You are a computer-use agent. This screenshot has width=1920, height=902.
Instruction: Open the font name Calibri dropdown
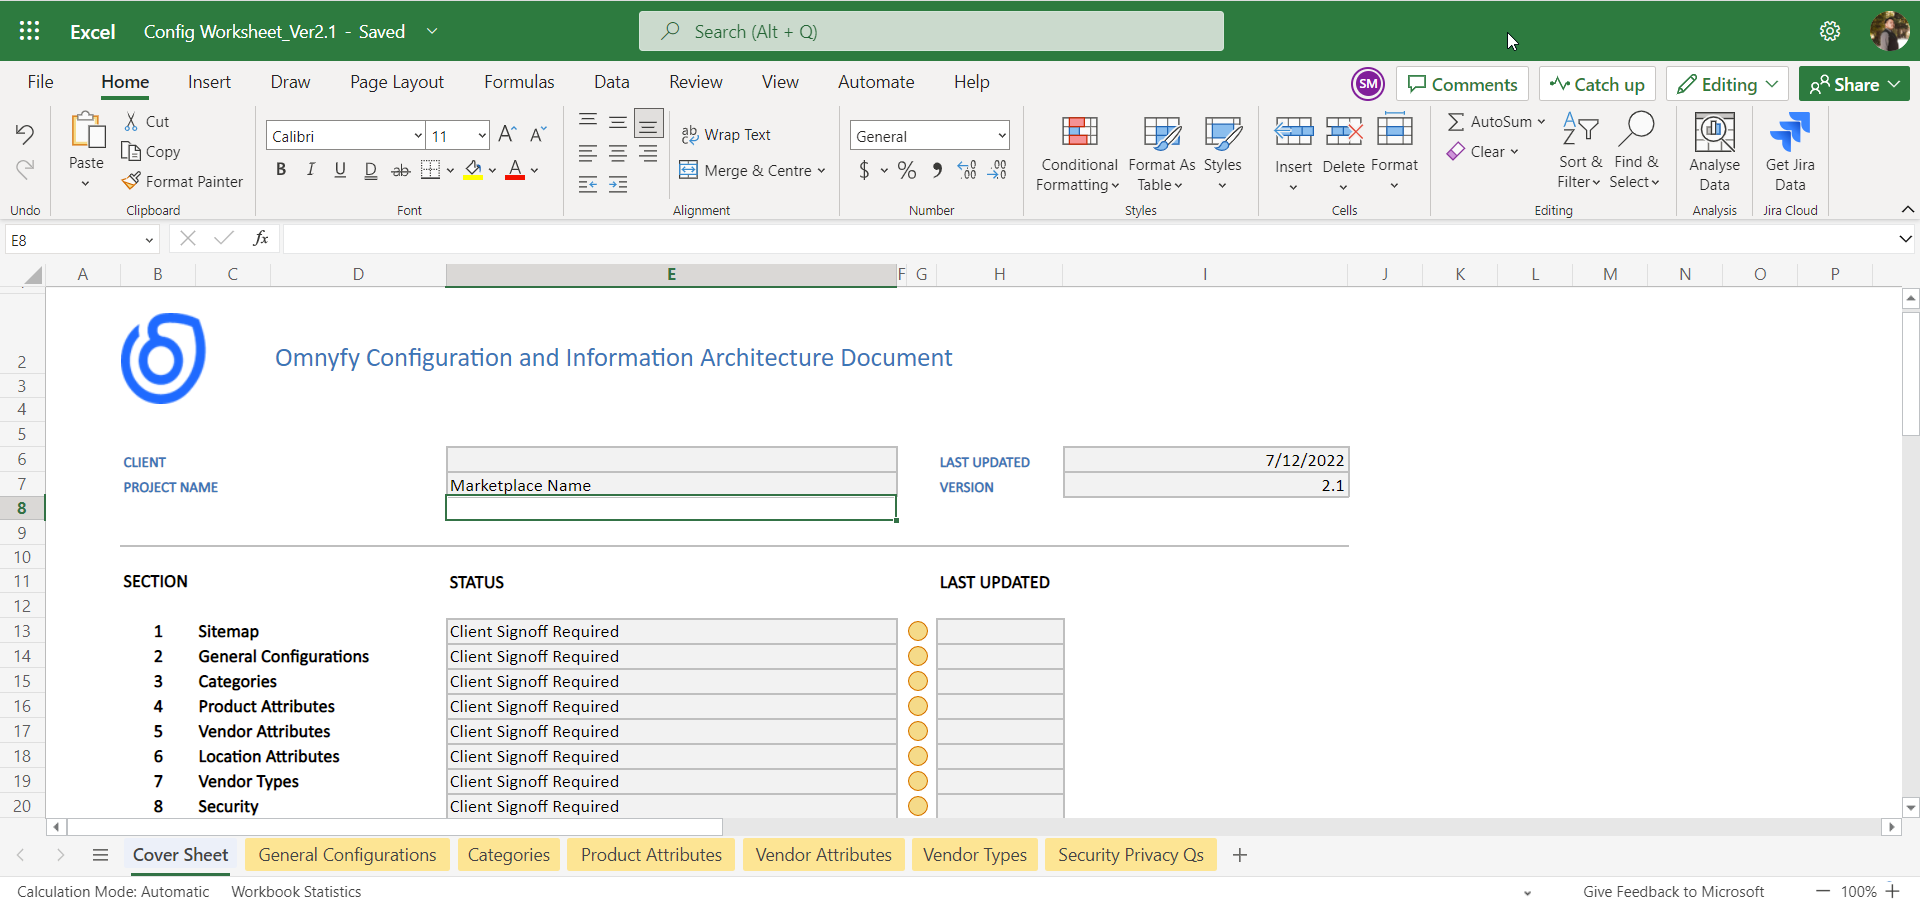pyautogui.click(x=418, y=135)
